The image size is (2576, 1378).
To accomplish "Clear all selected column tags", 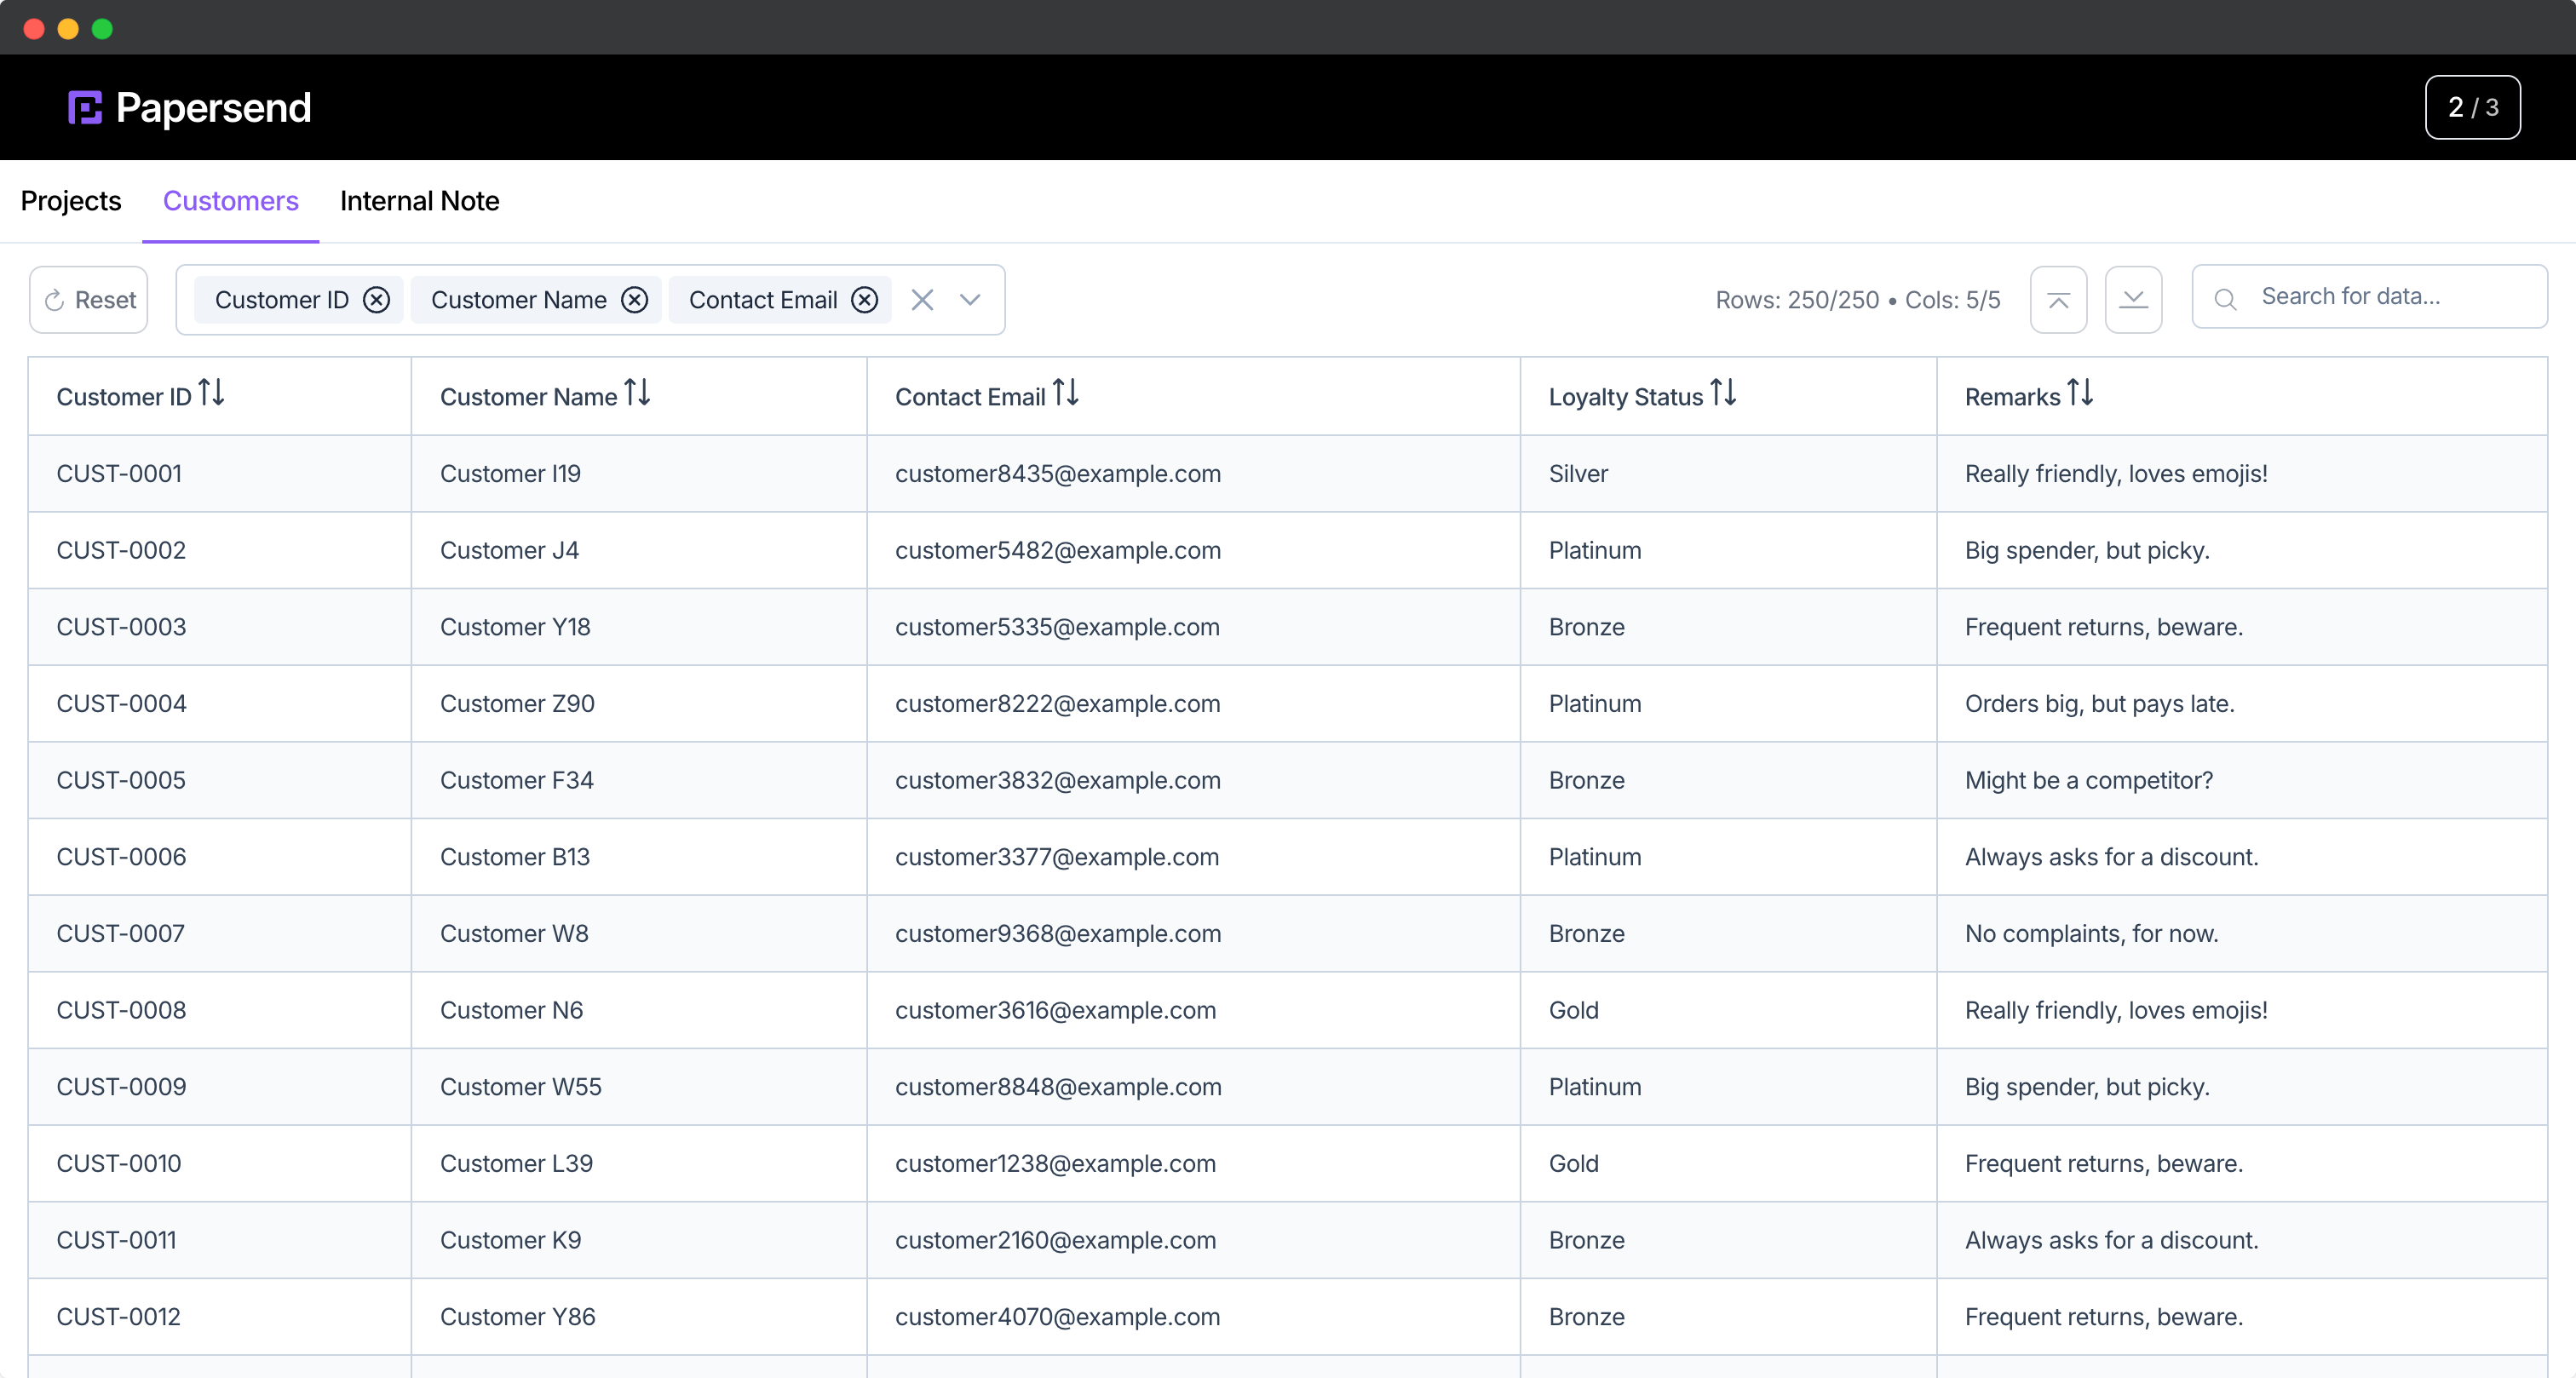I will click(922, 300).
